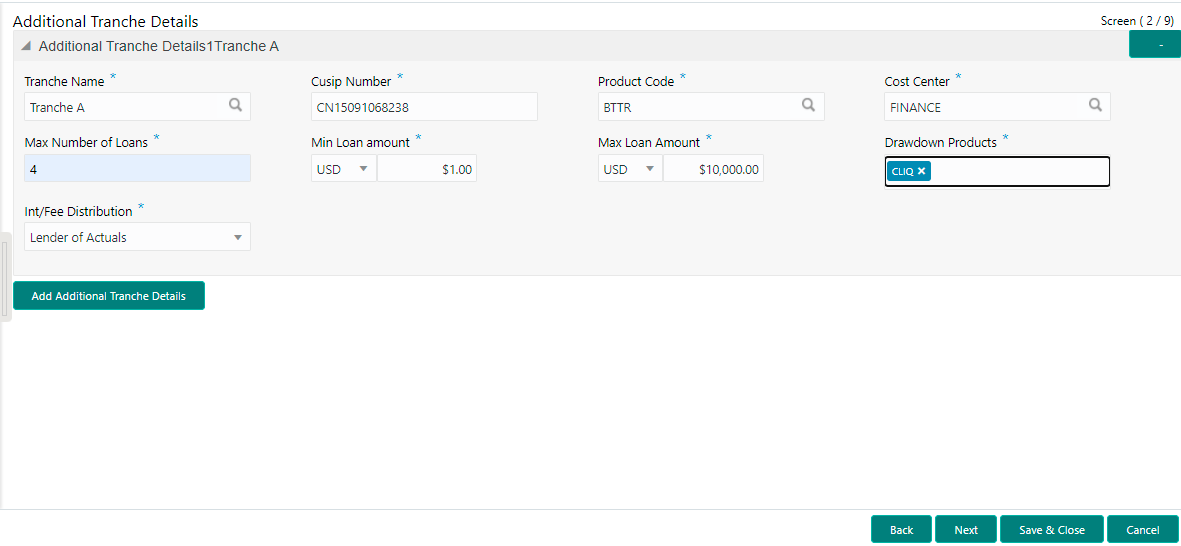Click search icon in Product Code field
The height and width of the screenshot is (546, 1181).
tap(808, 105)
